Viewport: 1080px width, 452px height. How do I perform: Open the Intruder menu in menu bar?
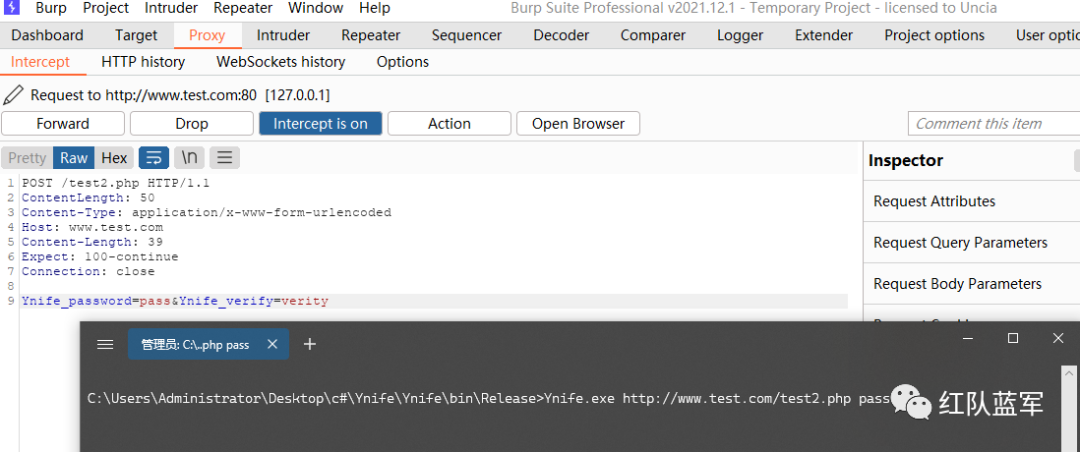click(x=171, y=8)
